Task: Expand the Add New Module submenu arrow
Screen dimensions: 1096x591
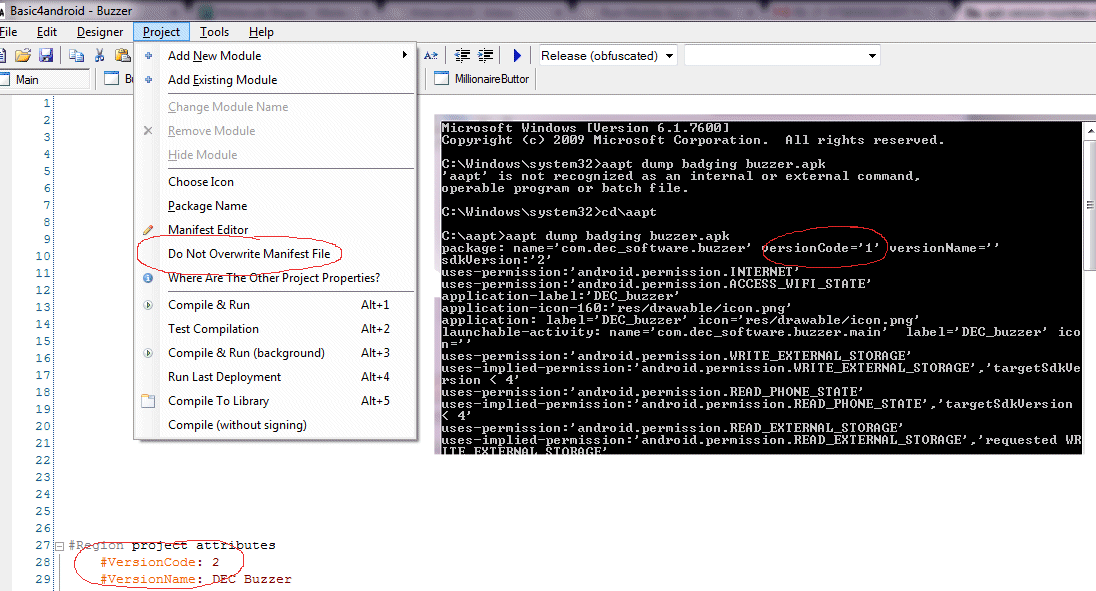Action: 405,55
